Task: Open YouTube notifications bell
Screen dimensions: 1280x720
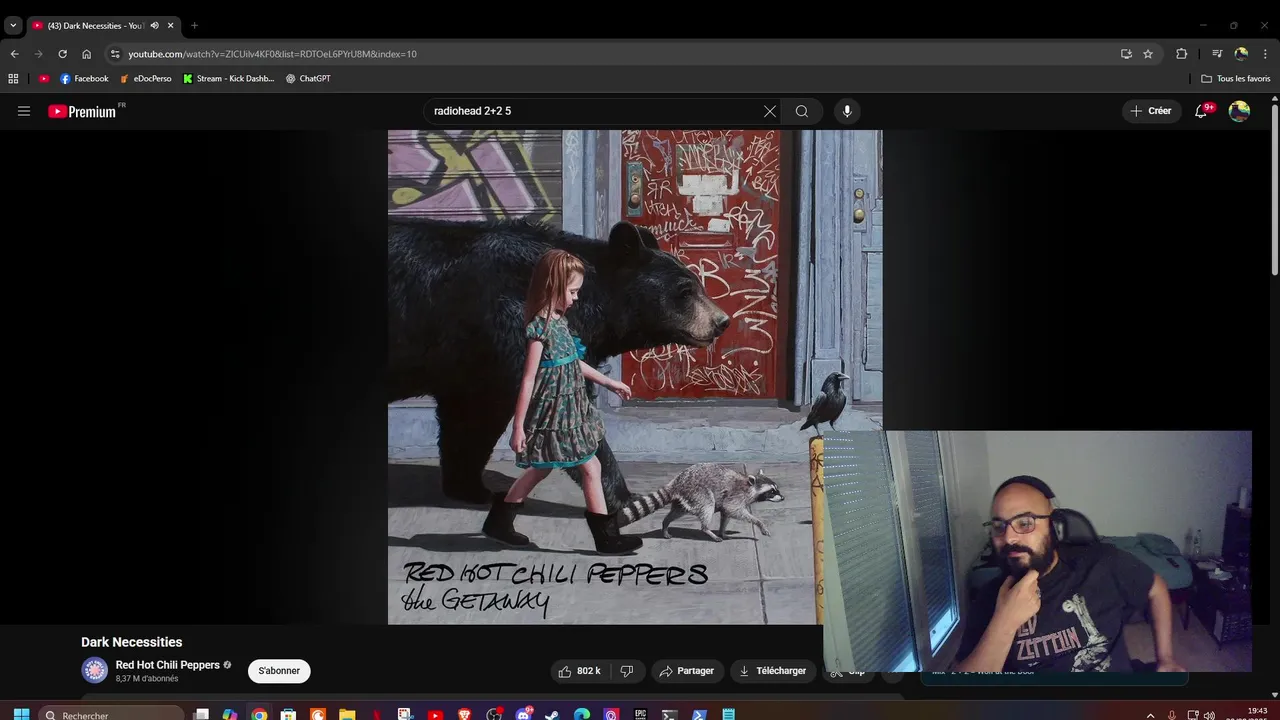Action: click(1201, 111)
